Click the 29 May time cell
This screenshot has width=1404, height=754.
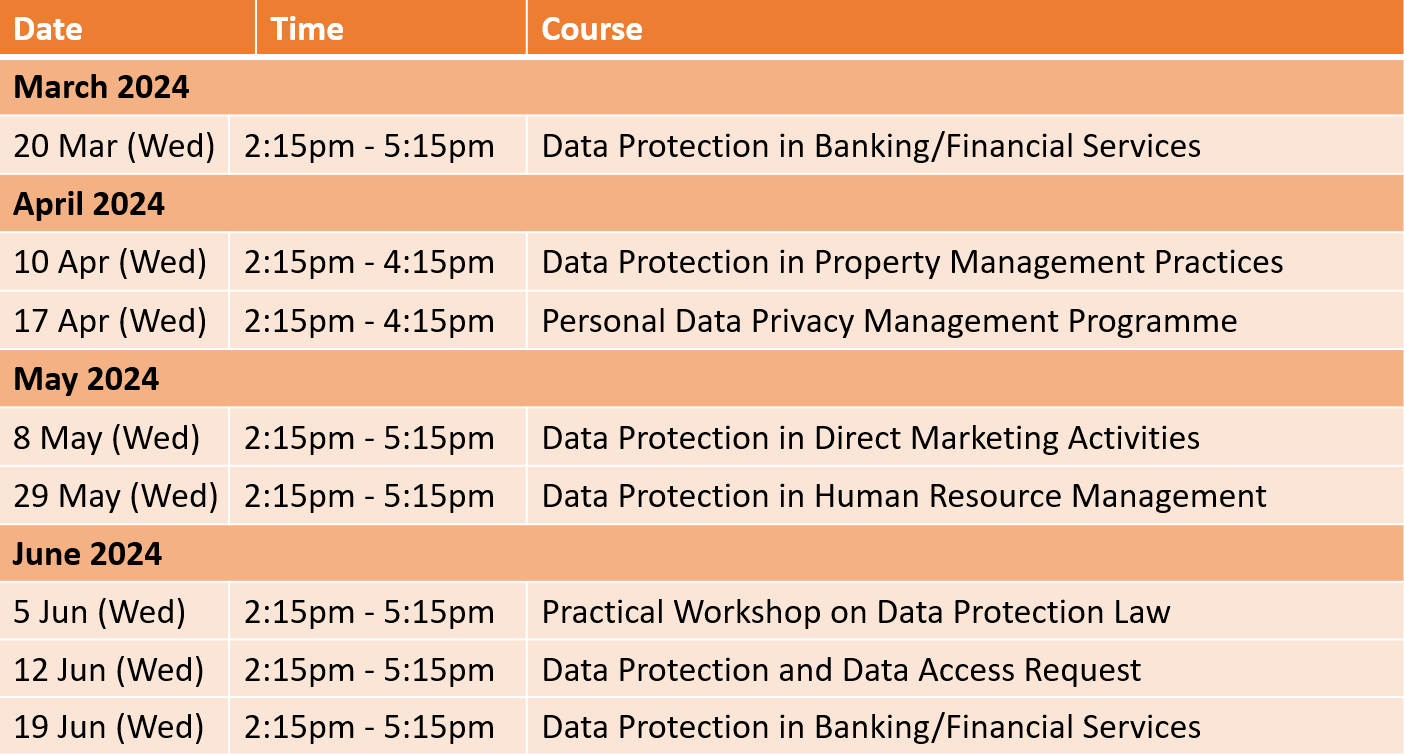pyautogui.click(x=378, y=496)
